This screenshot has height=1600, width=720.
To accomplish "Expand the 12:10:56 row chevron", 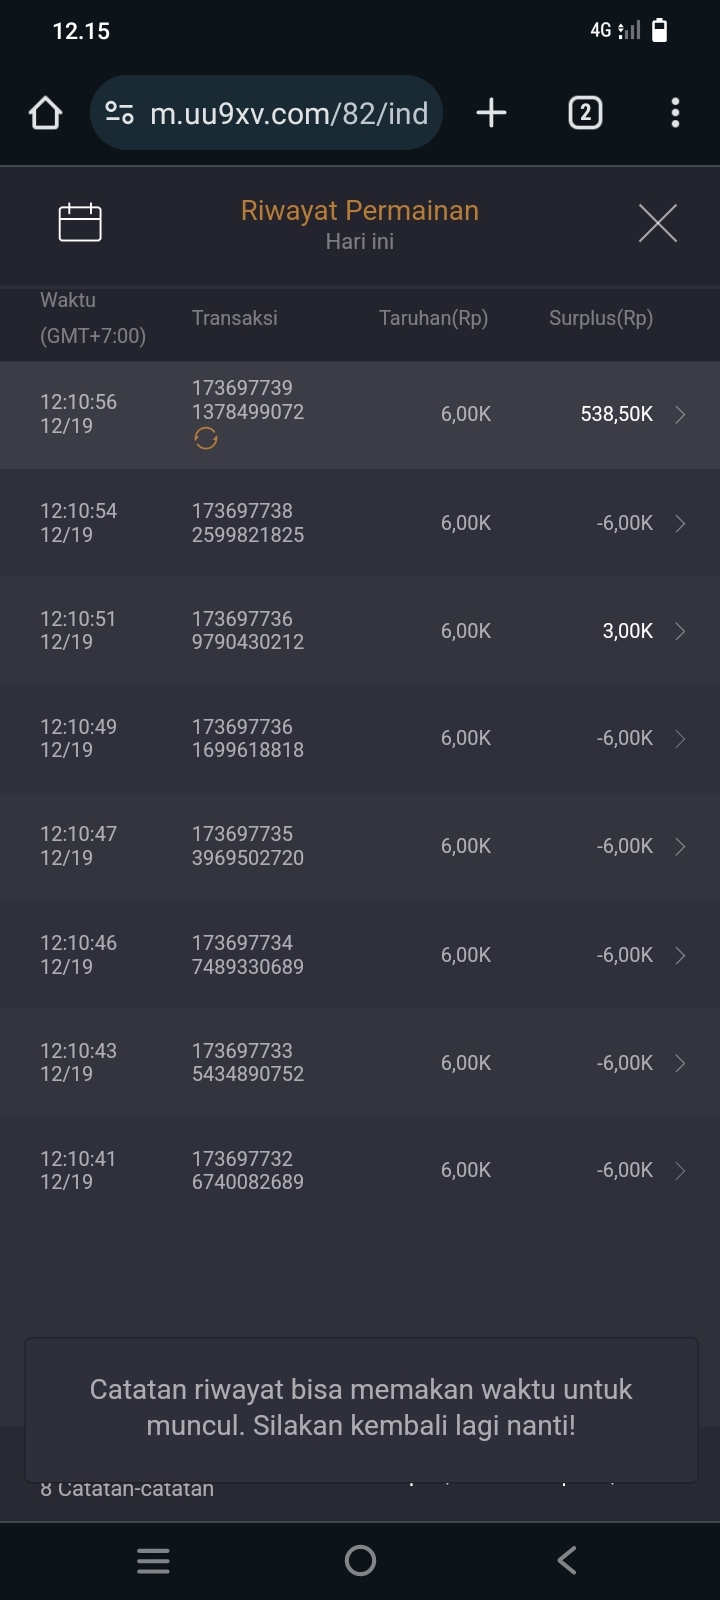I will [x=680, y=415].
